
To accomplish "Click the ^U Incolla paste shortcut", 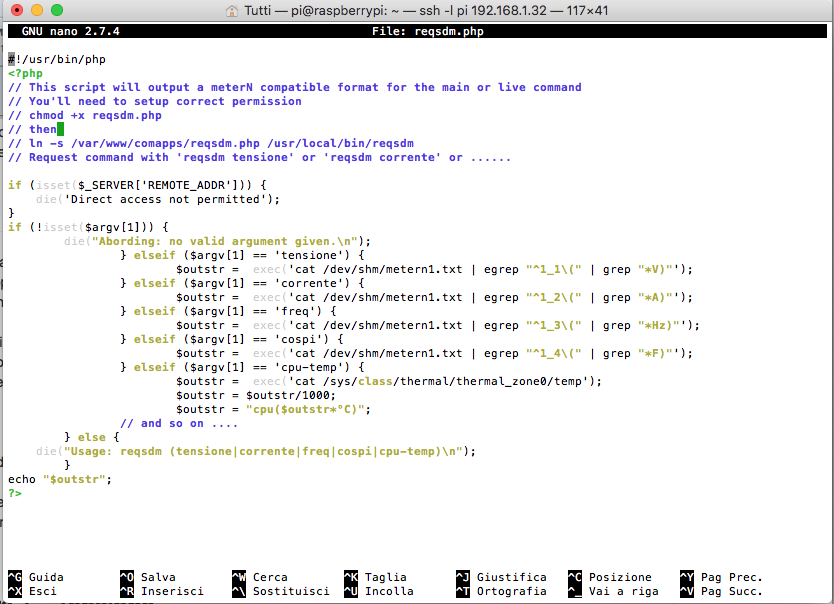I will tap(379, 591).
